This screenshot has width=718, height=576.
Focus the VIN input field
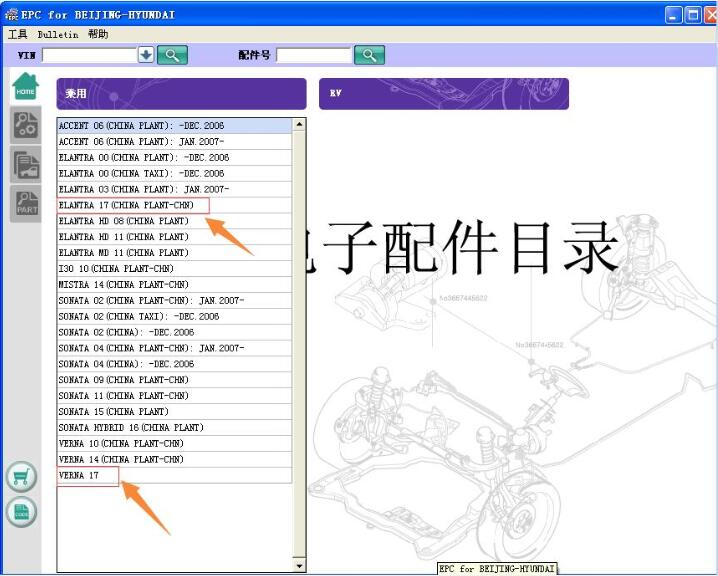coord(89,55)
